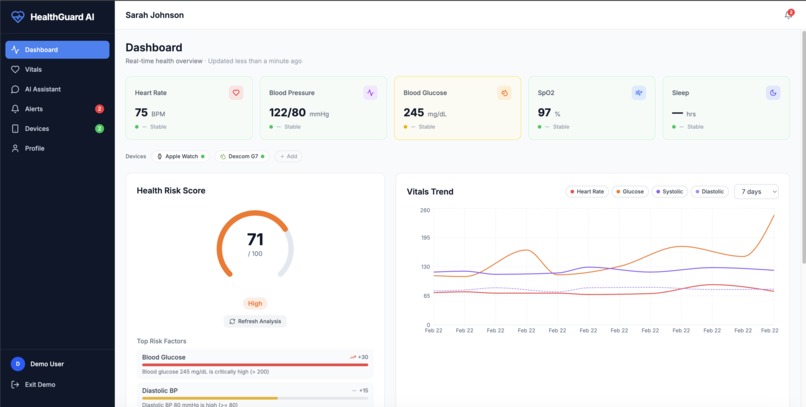Click the Apple Watch device chip
806x407 pixels.
click(x=180, y=156)
